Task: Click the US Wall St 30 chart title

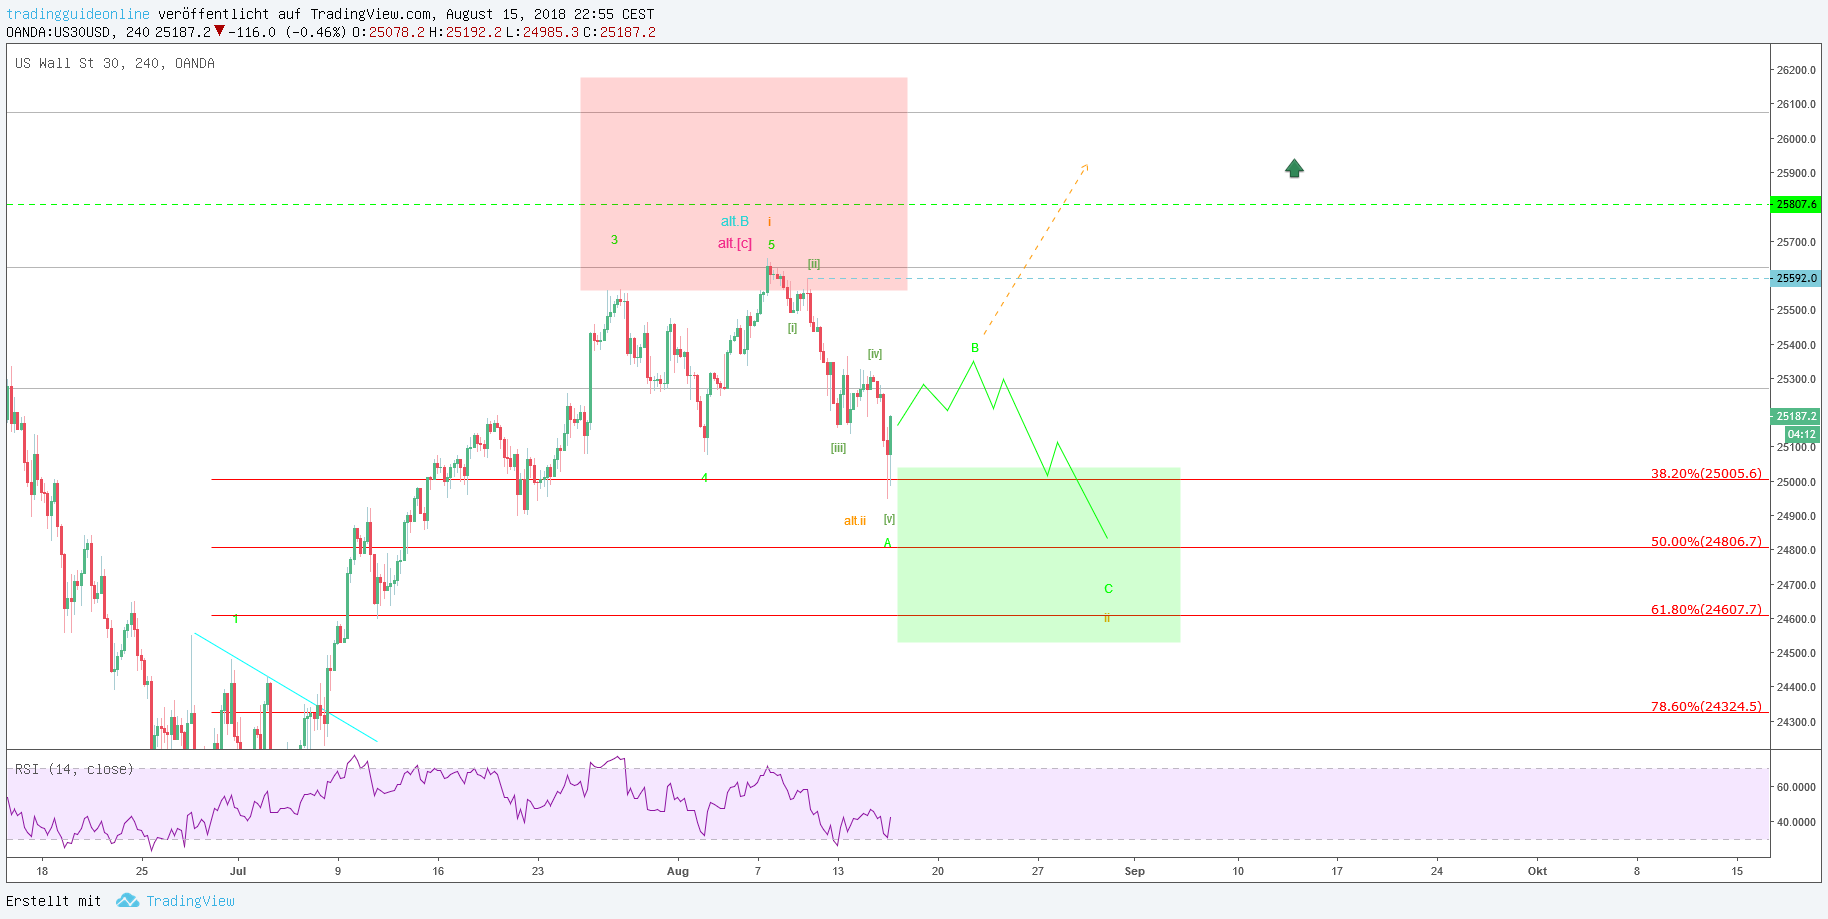Action: pos(115,63)
